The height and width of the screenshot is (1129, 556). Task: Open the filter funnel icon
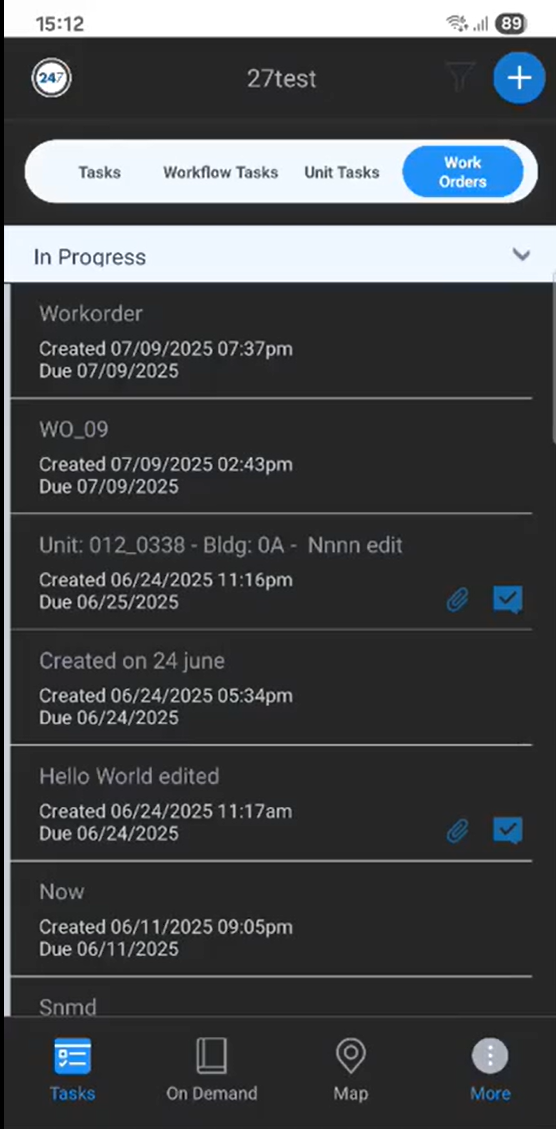[x=460, y=76]
